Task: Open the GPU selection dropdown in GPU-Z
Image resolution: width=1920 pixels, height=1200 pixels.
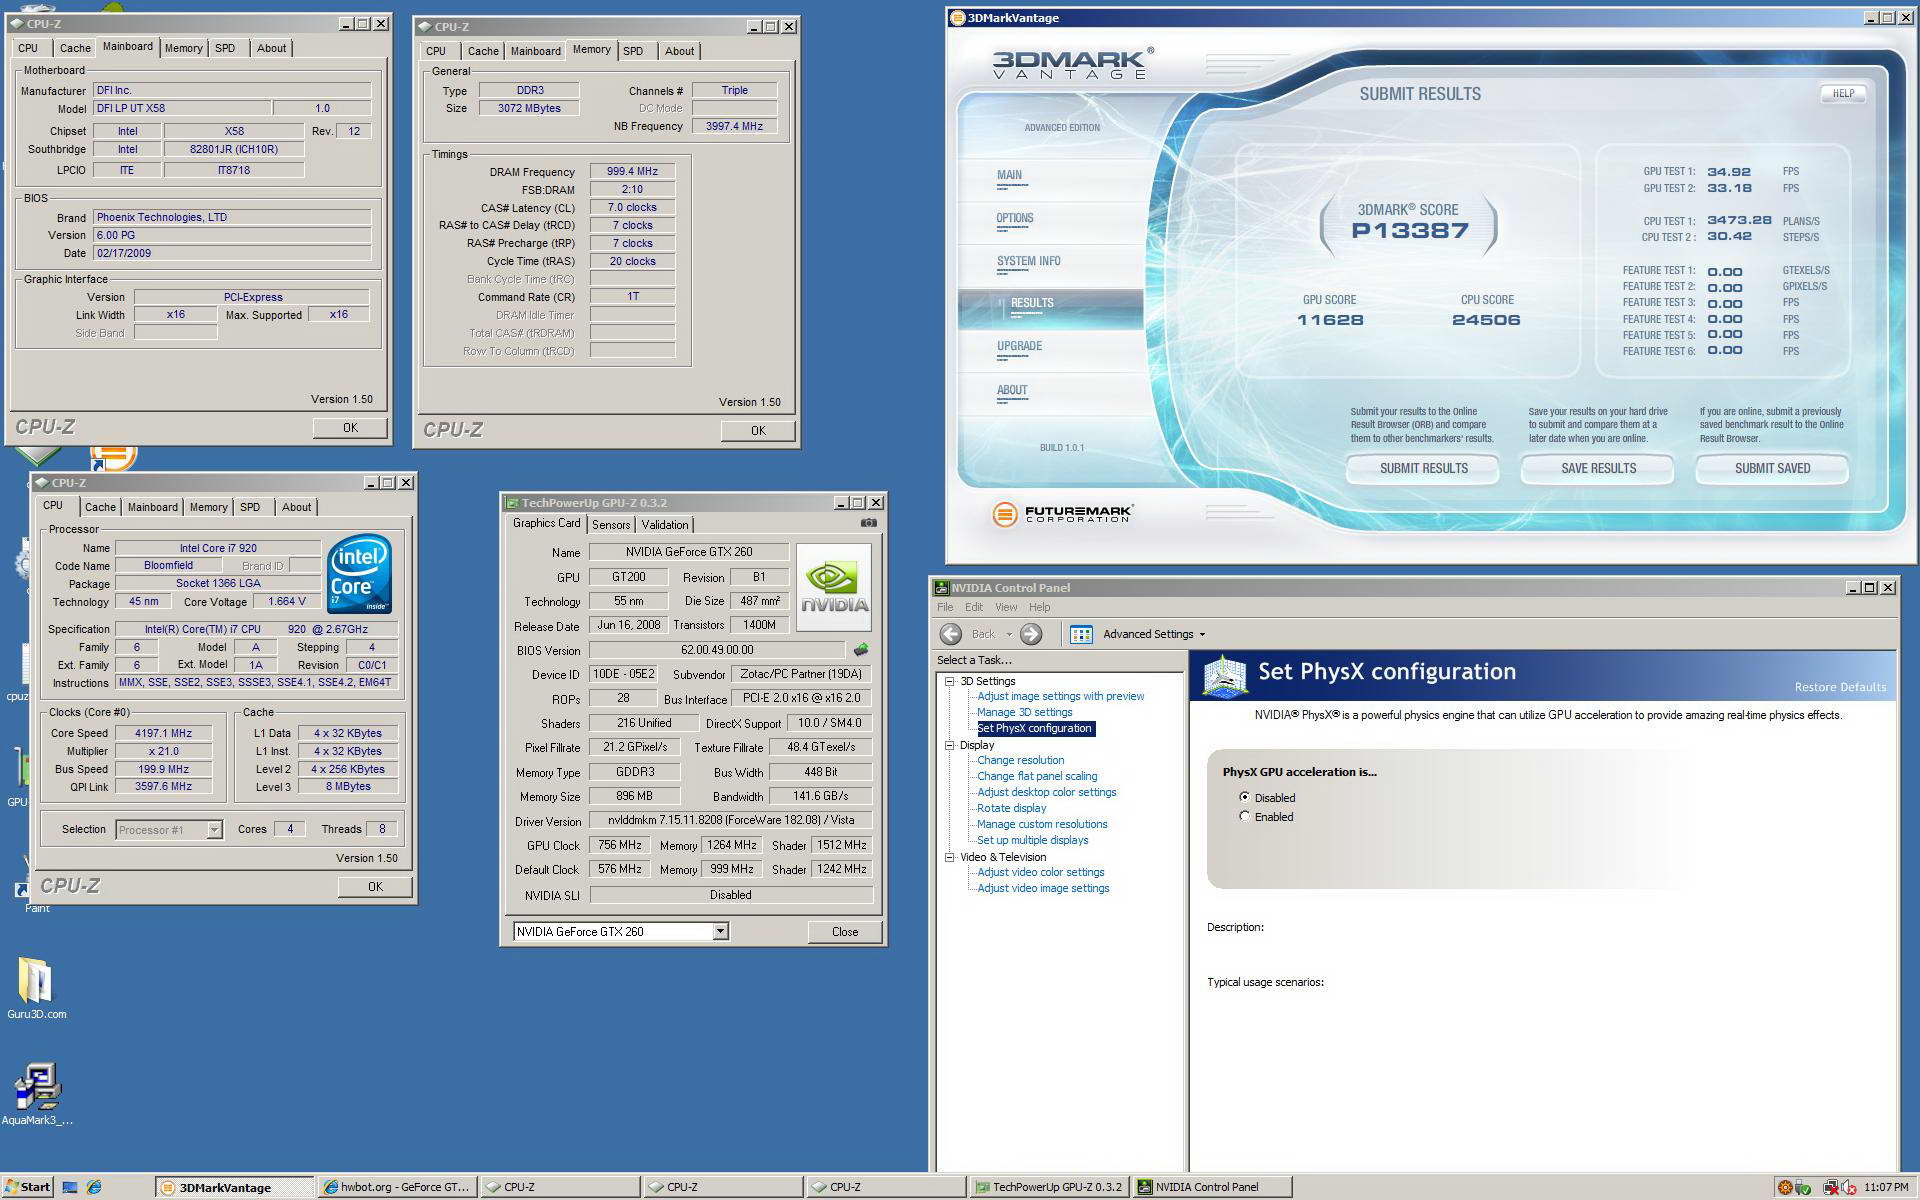Action: [720, 931]
